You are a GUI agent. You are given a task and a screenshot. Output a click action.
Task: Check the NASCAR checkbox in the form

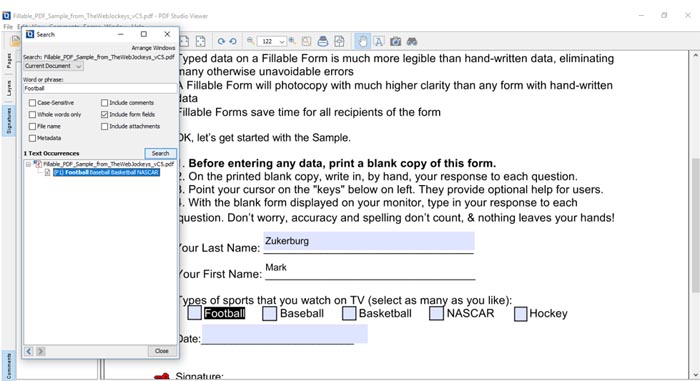pos(436,313)
